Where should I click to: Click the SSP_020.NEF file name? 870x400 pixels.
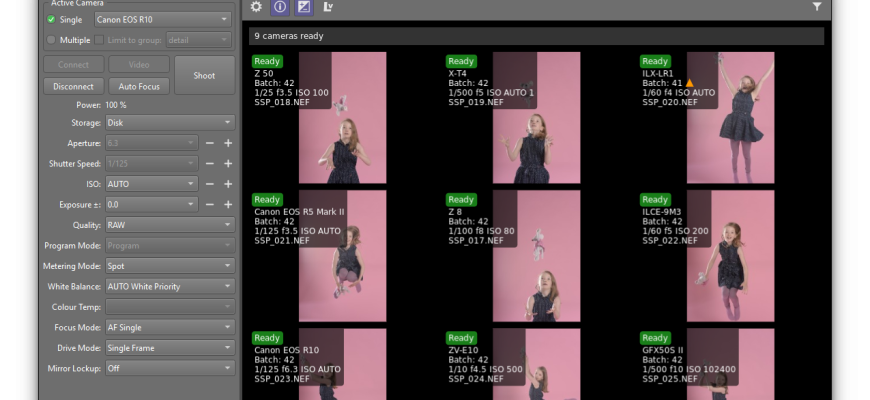[670, 103]
